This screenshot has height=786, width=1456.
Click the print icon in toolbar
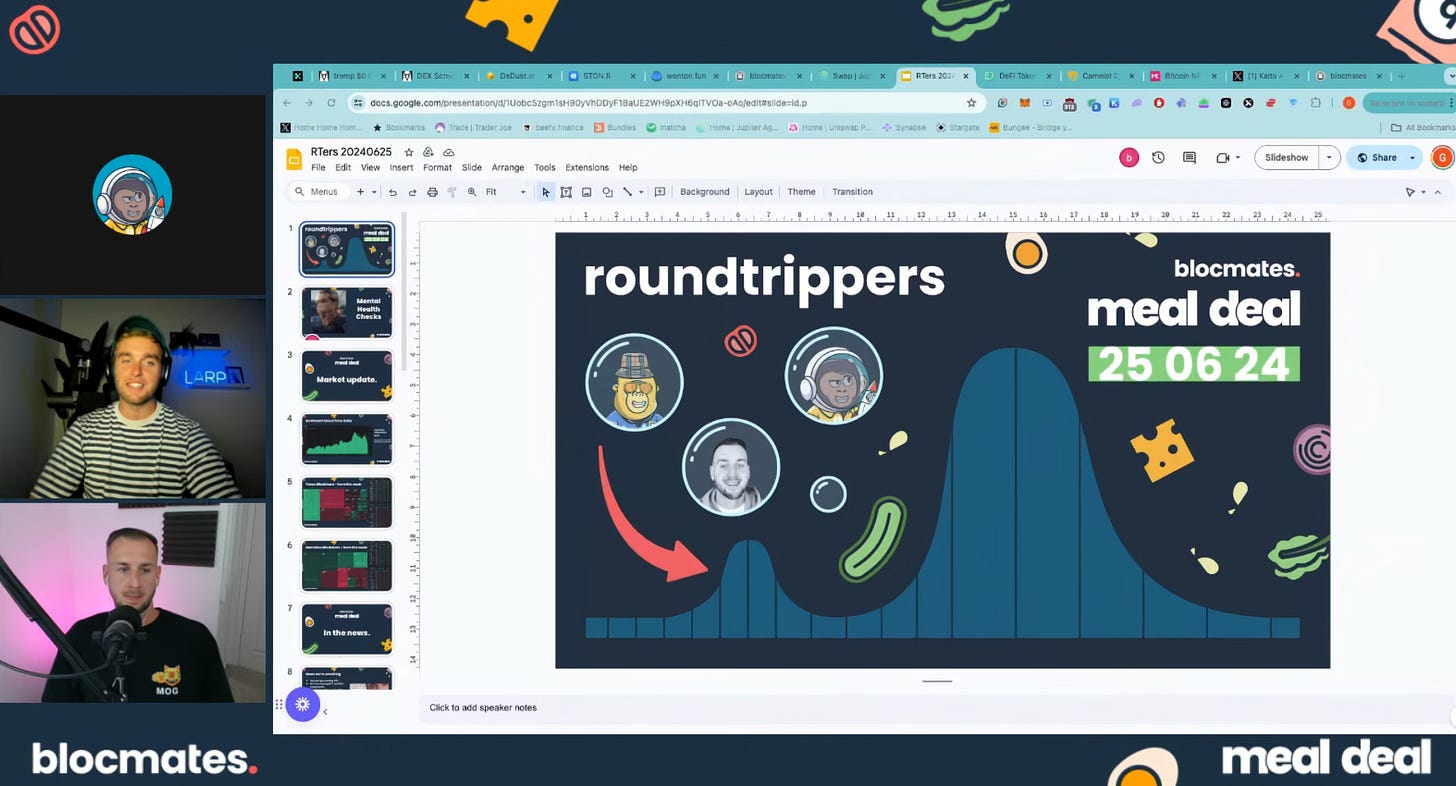(x=432, y=192)
